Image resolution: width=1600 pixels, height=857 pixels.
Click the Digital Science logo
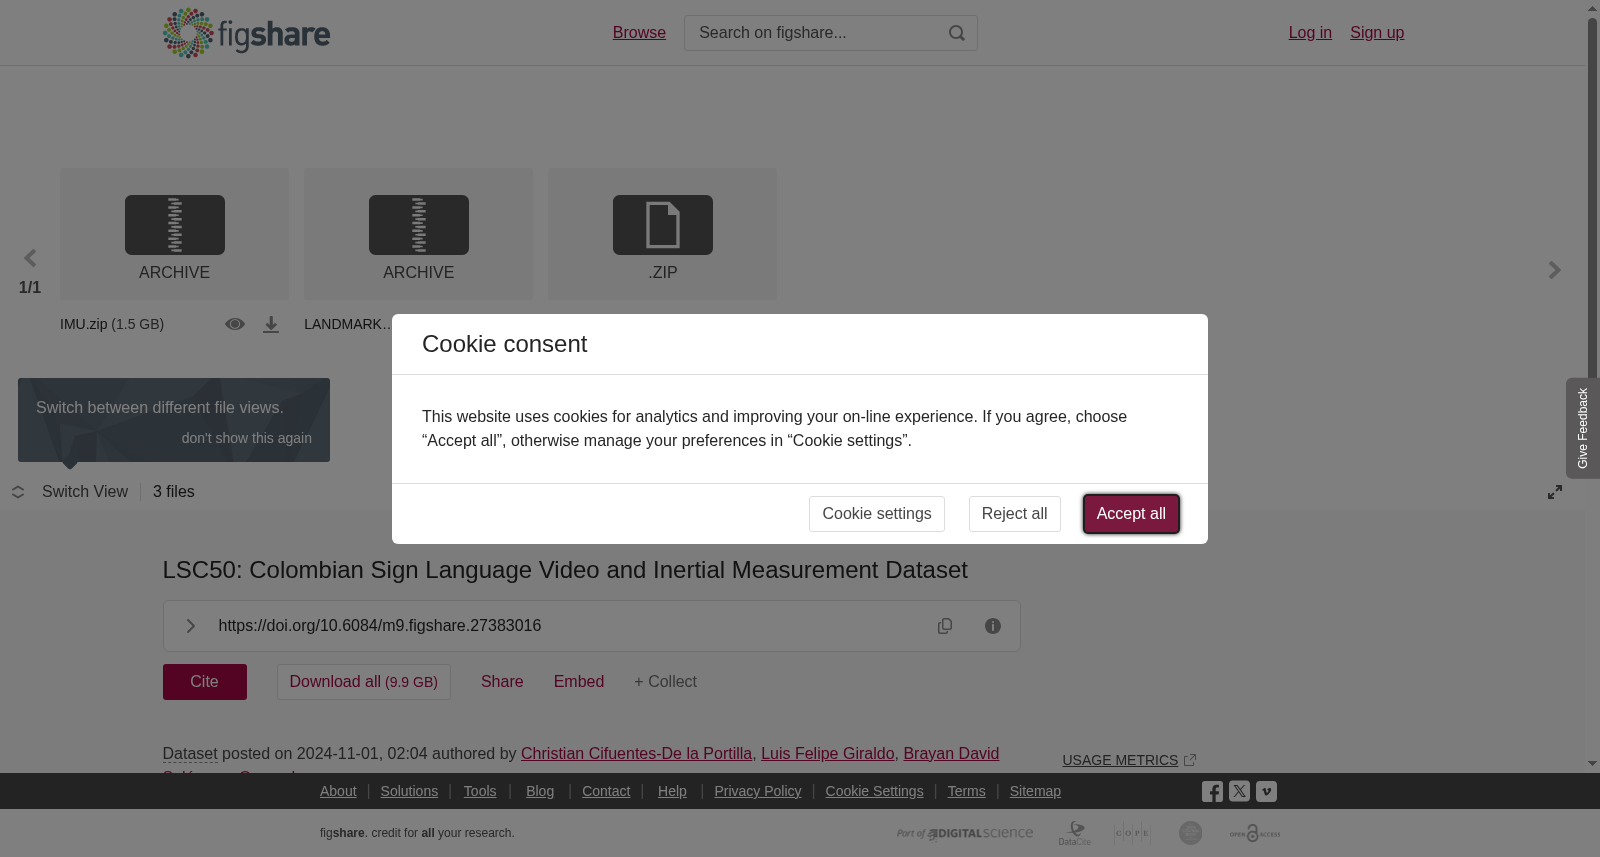[965, 833]
